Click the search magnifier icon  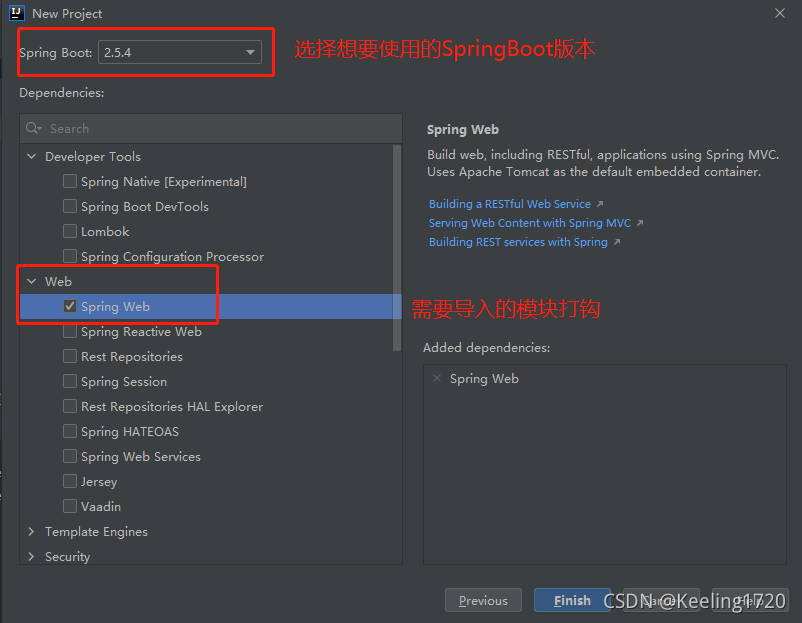pos(33,128)
